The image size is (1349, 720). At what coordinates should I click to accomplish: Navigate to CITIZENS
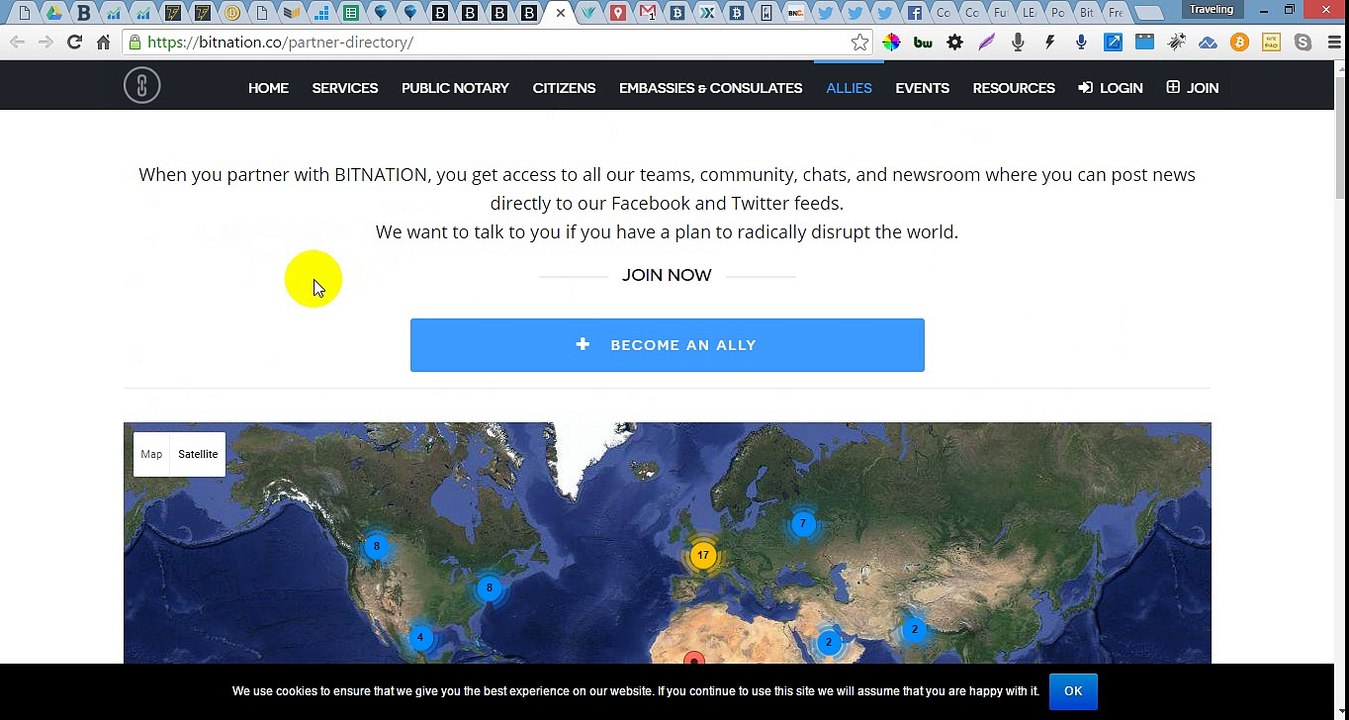564,88
